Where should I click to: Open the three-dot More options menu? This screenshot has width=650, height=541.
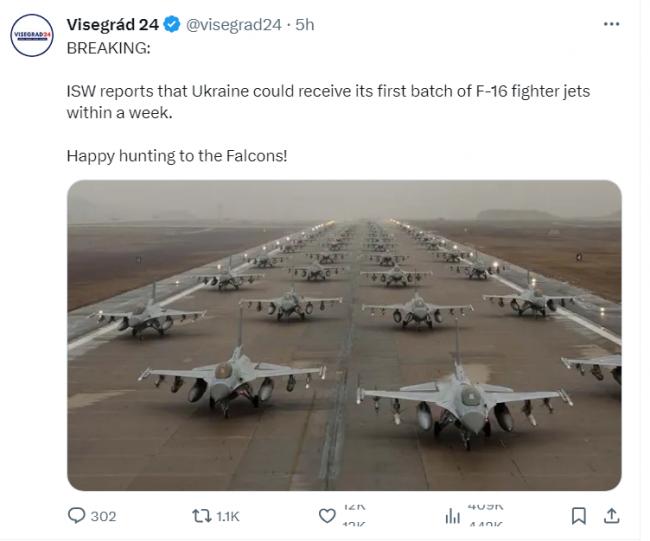pyautogui.click(x=611, y=24)
